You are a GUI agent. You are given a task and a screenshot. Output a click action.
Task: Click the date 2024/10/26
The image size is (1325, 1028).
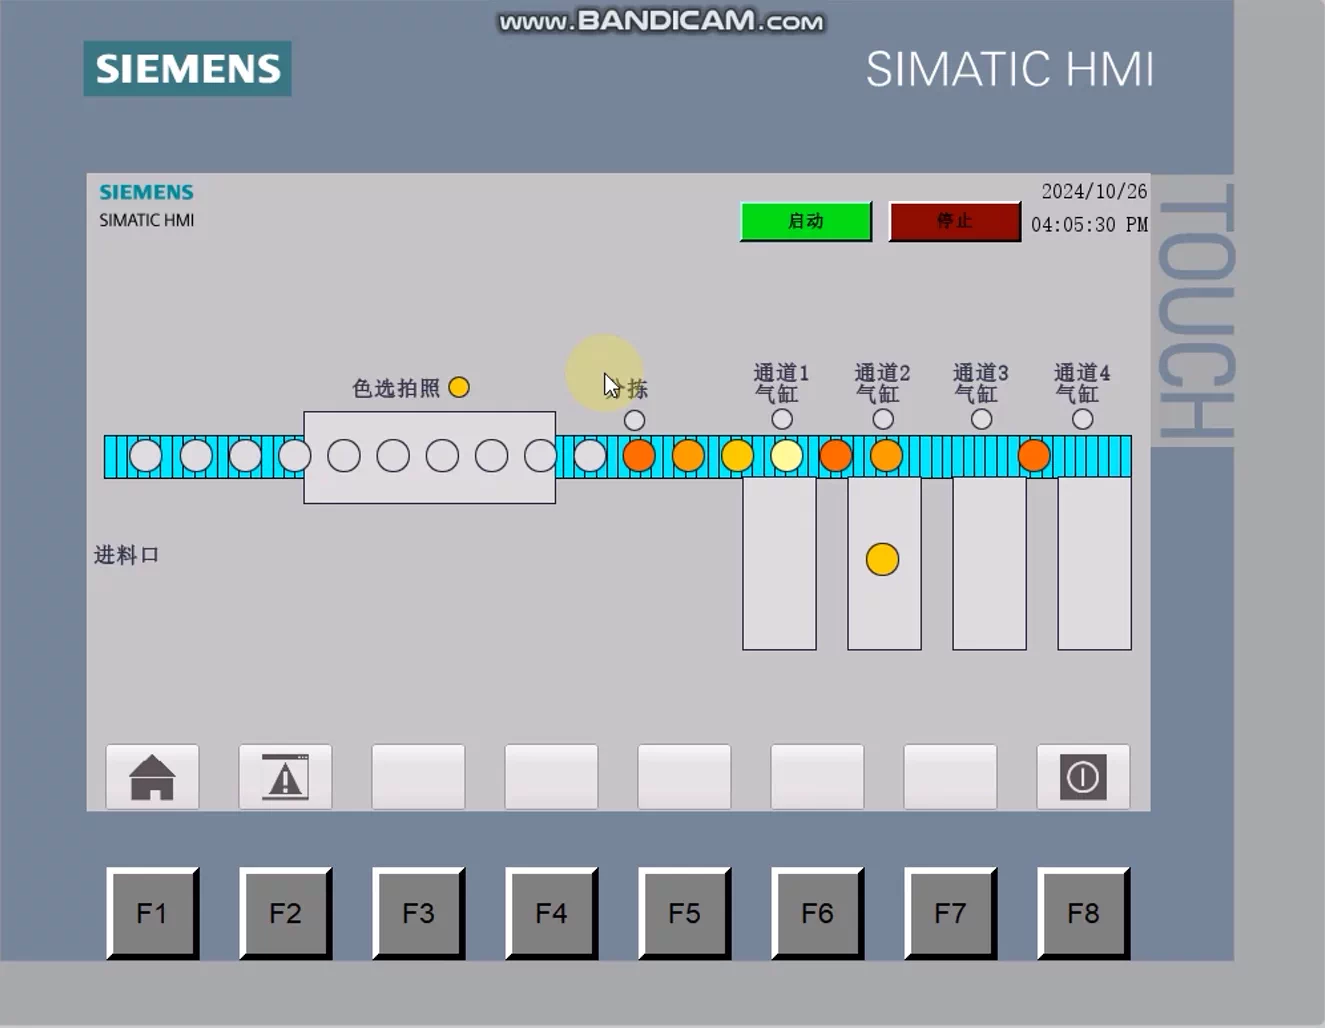[1094, 191]
